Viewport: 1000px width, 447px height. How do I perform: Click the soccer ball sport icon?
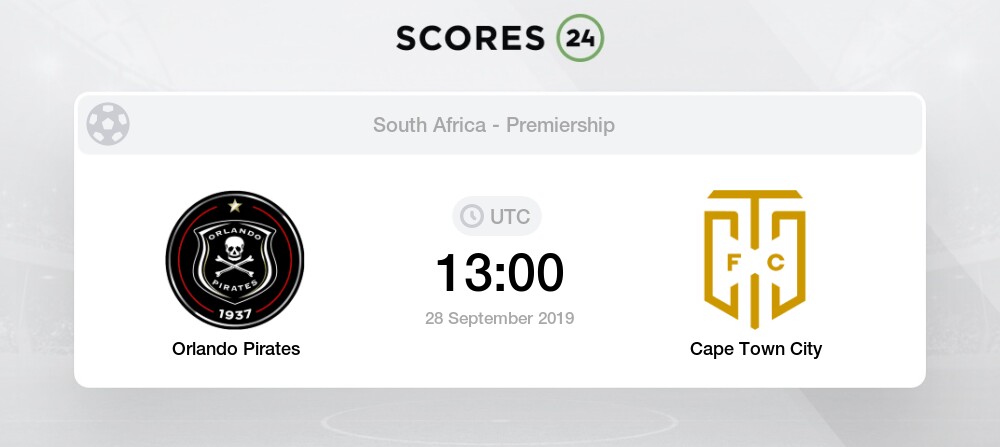click(108, 124)
